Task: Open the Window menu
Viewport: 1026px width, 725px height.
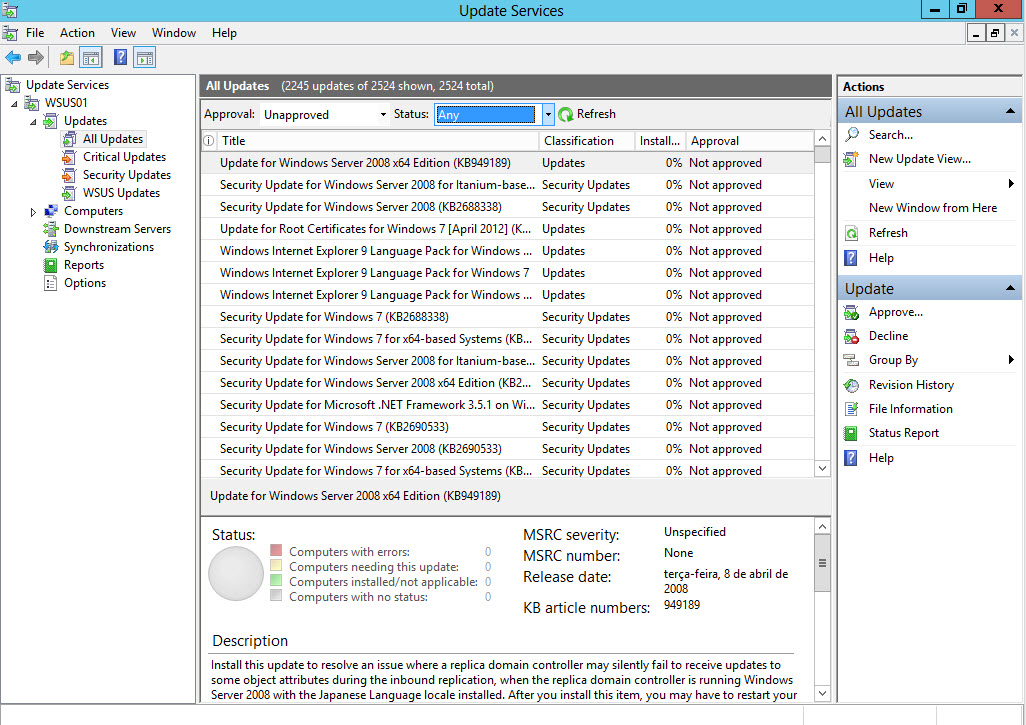Action: click(174, 33)
